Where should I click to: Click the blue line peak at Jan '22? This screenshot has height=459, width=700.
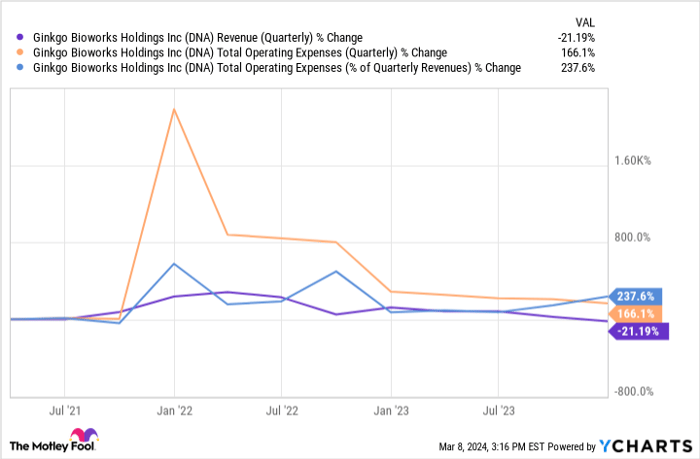(x=174, y=264)
